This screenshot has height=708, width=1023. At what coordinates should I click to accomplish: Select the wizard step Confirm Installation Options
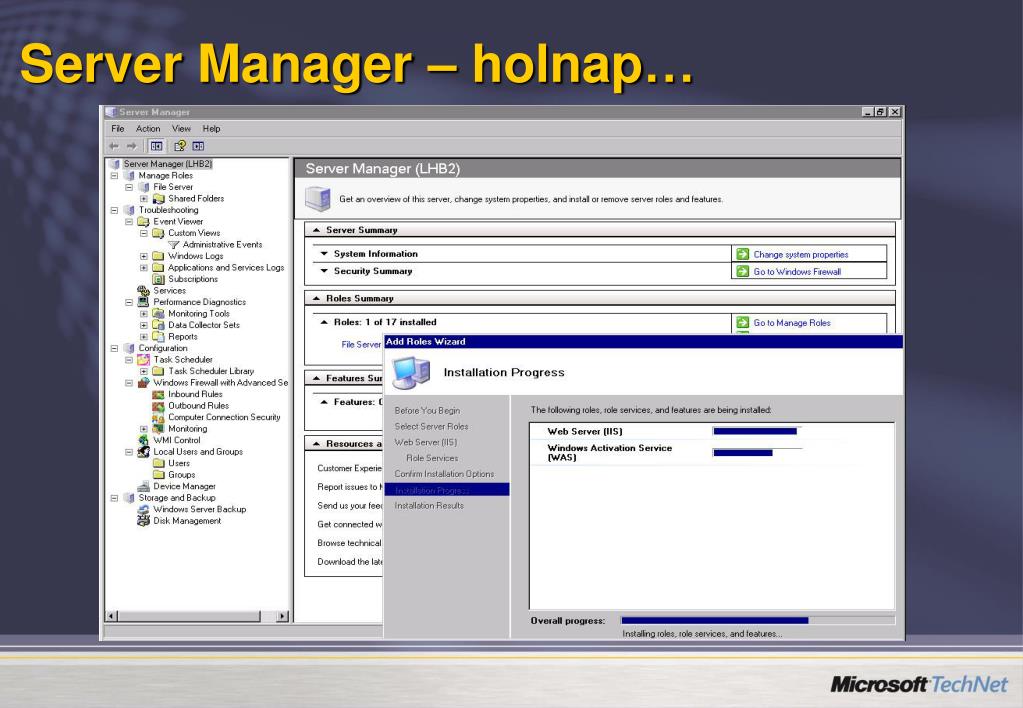click(444, 474)
